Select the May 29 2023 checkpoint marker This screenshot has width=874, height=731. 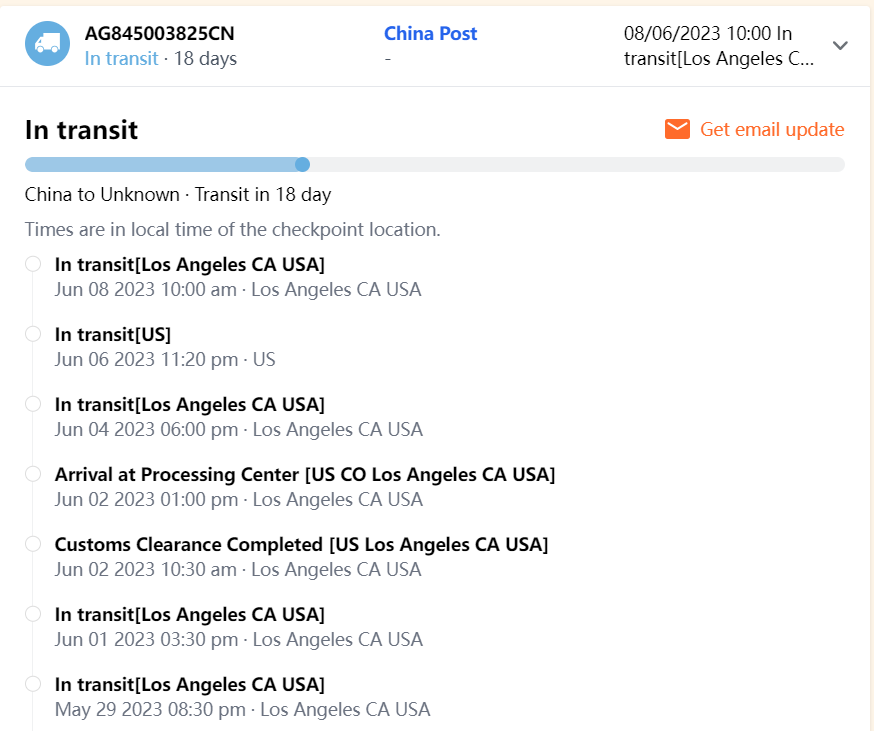pos(33,684)
